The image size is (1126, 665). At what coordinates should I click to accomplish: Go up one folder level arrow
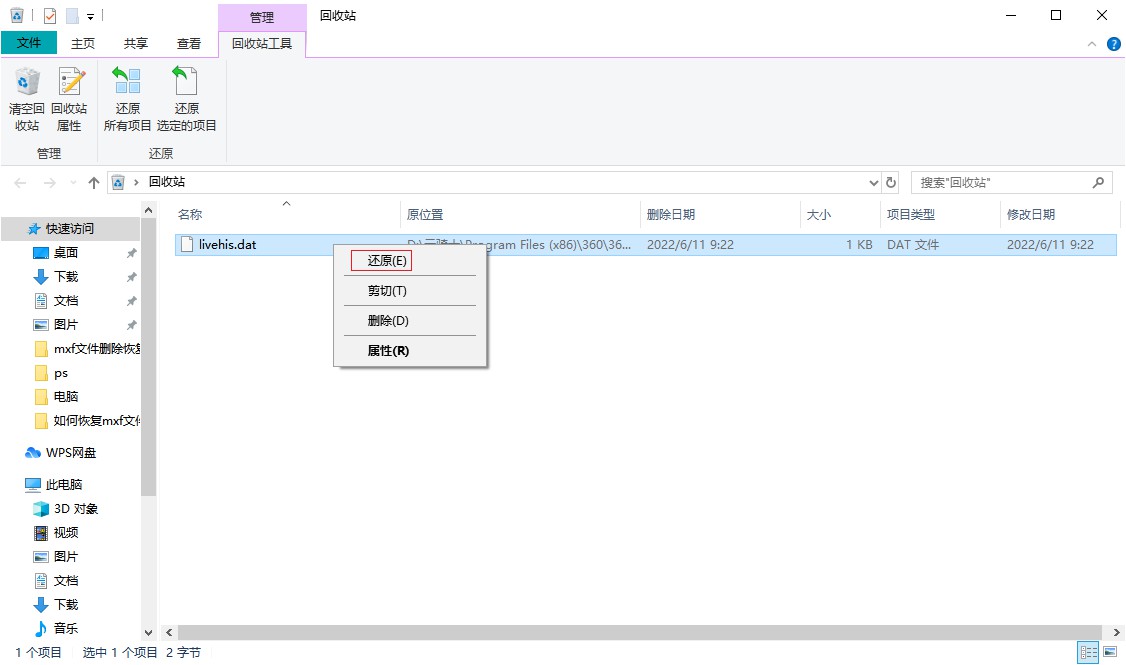(x=94, y=183)
